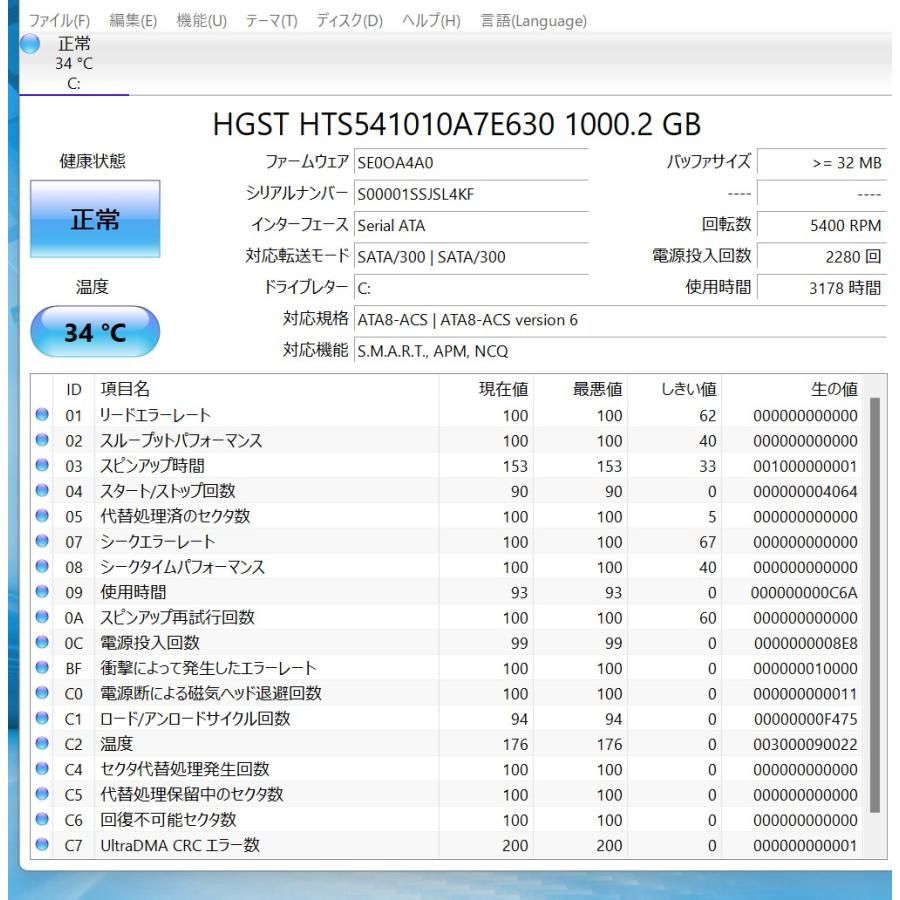
Task: Select raw value 003000090022
Action: click(x=805, y=744)
